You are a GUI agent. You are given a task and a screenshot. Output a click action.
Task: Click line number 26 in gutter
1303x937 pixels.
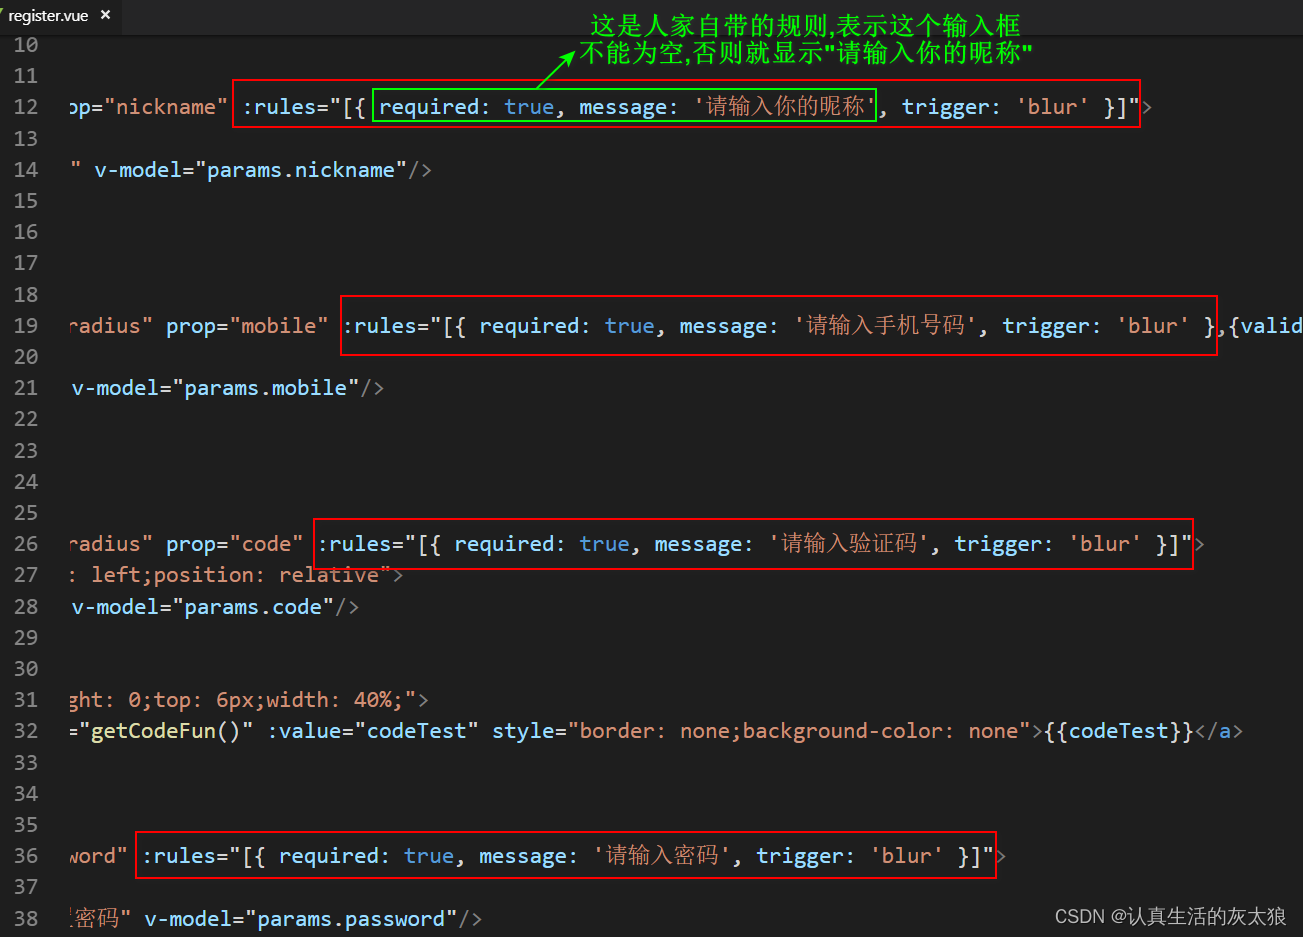(x=26, y=544)
